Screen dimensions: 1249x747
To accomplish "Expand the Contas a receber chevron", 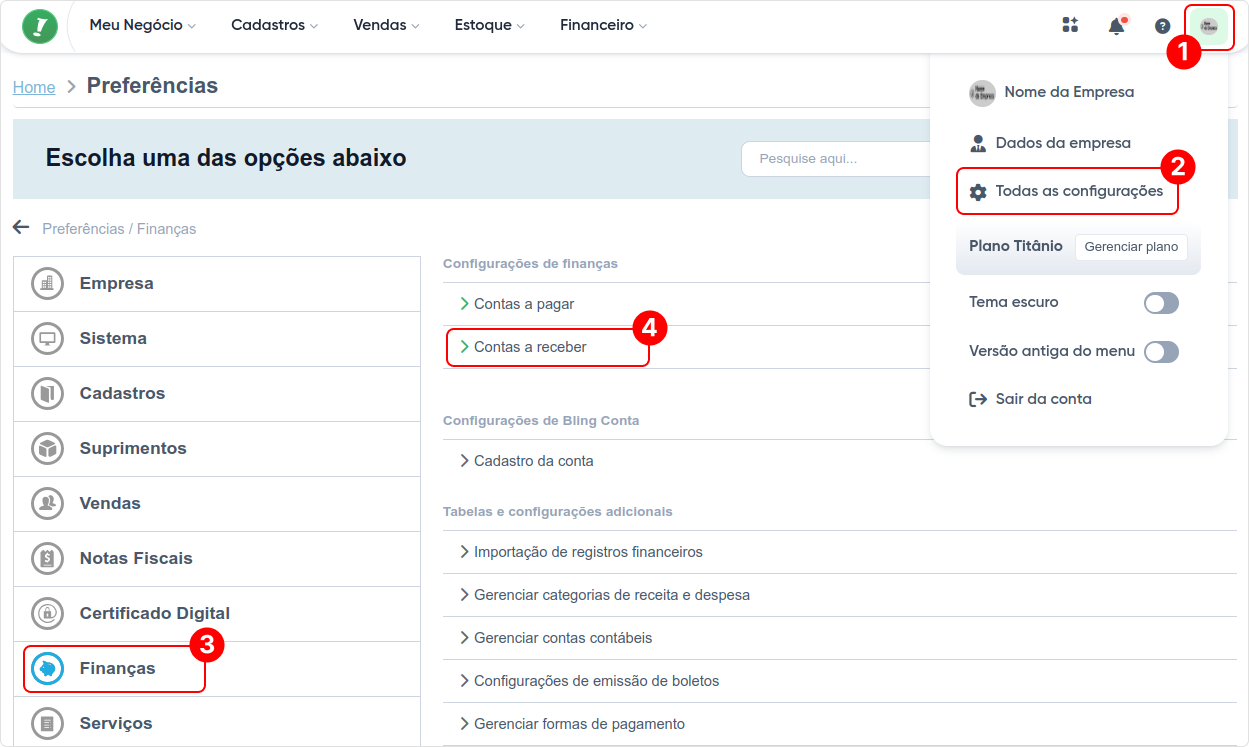I will (464, 347).
